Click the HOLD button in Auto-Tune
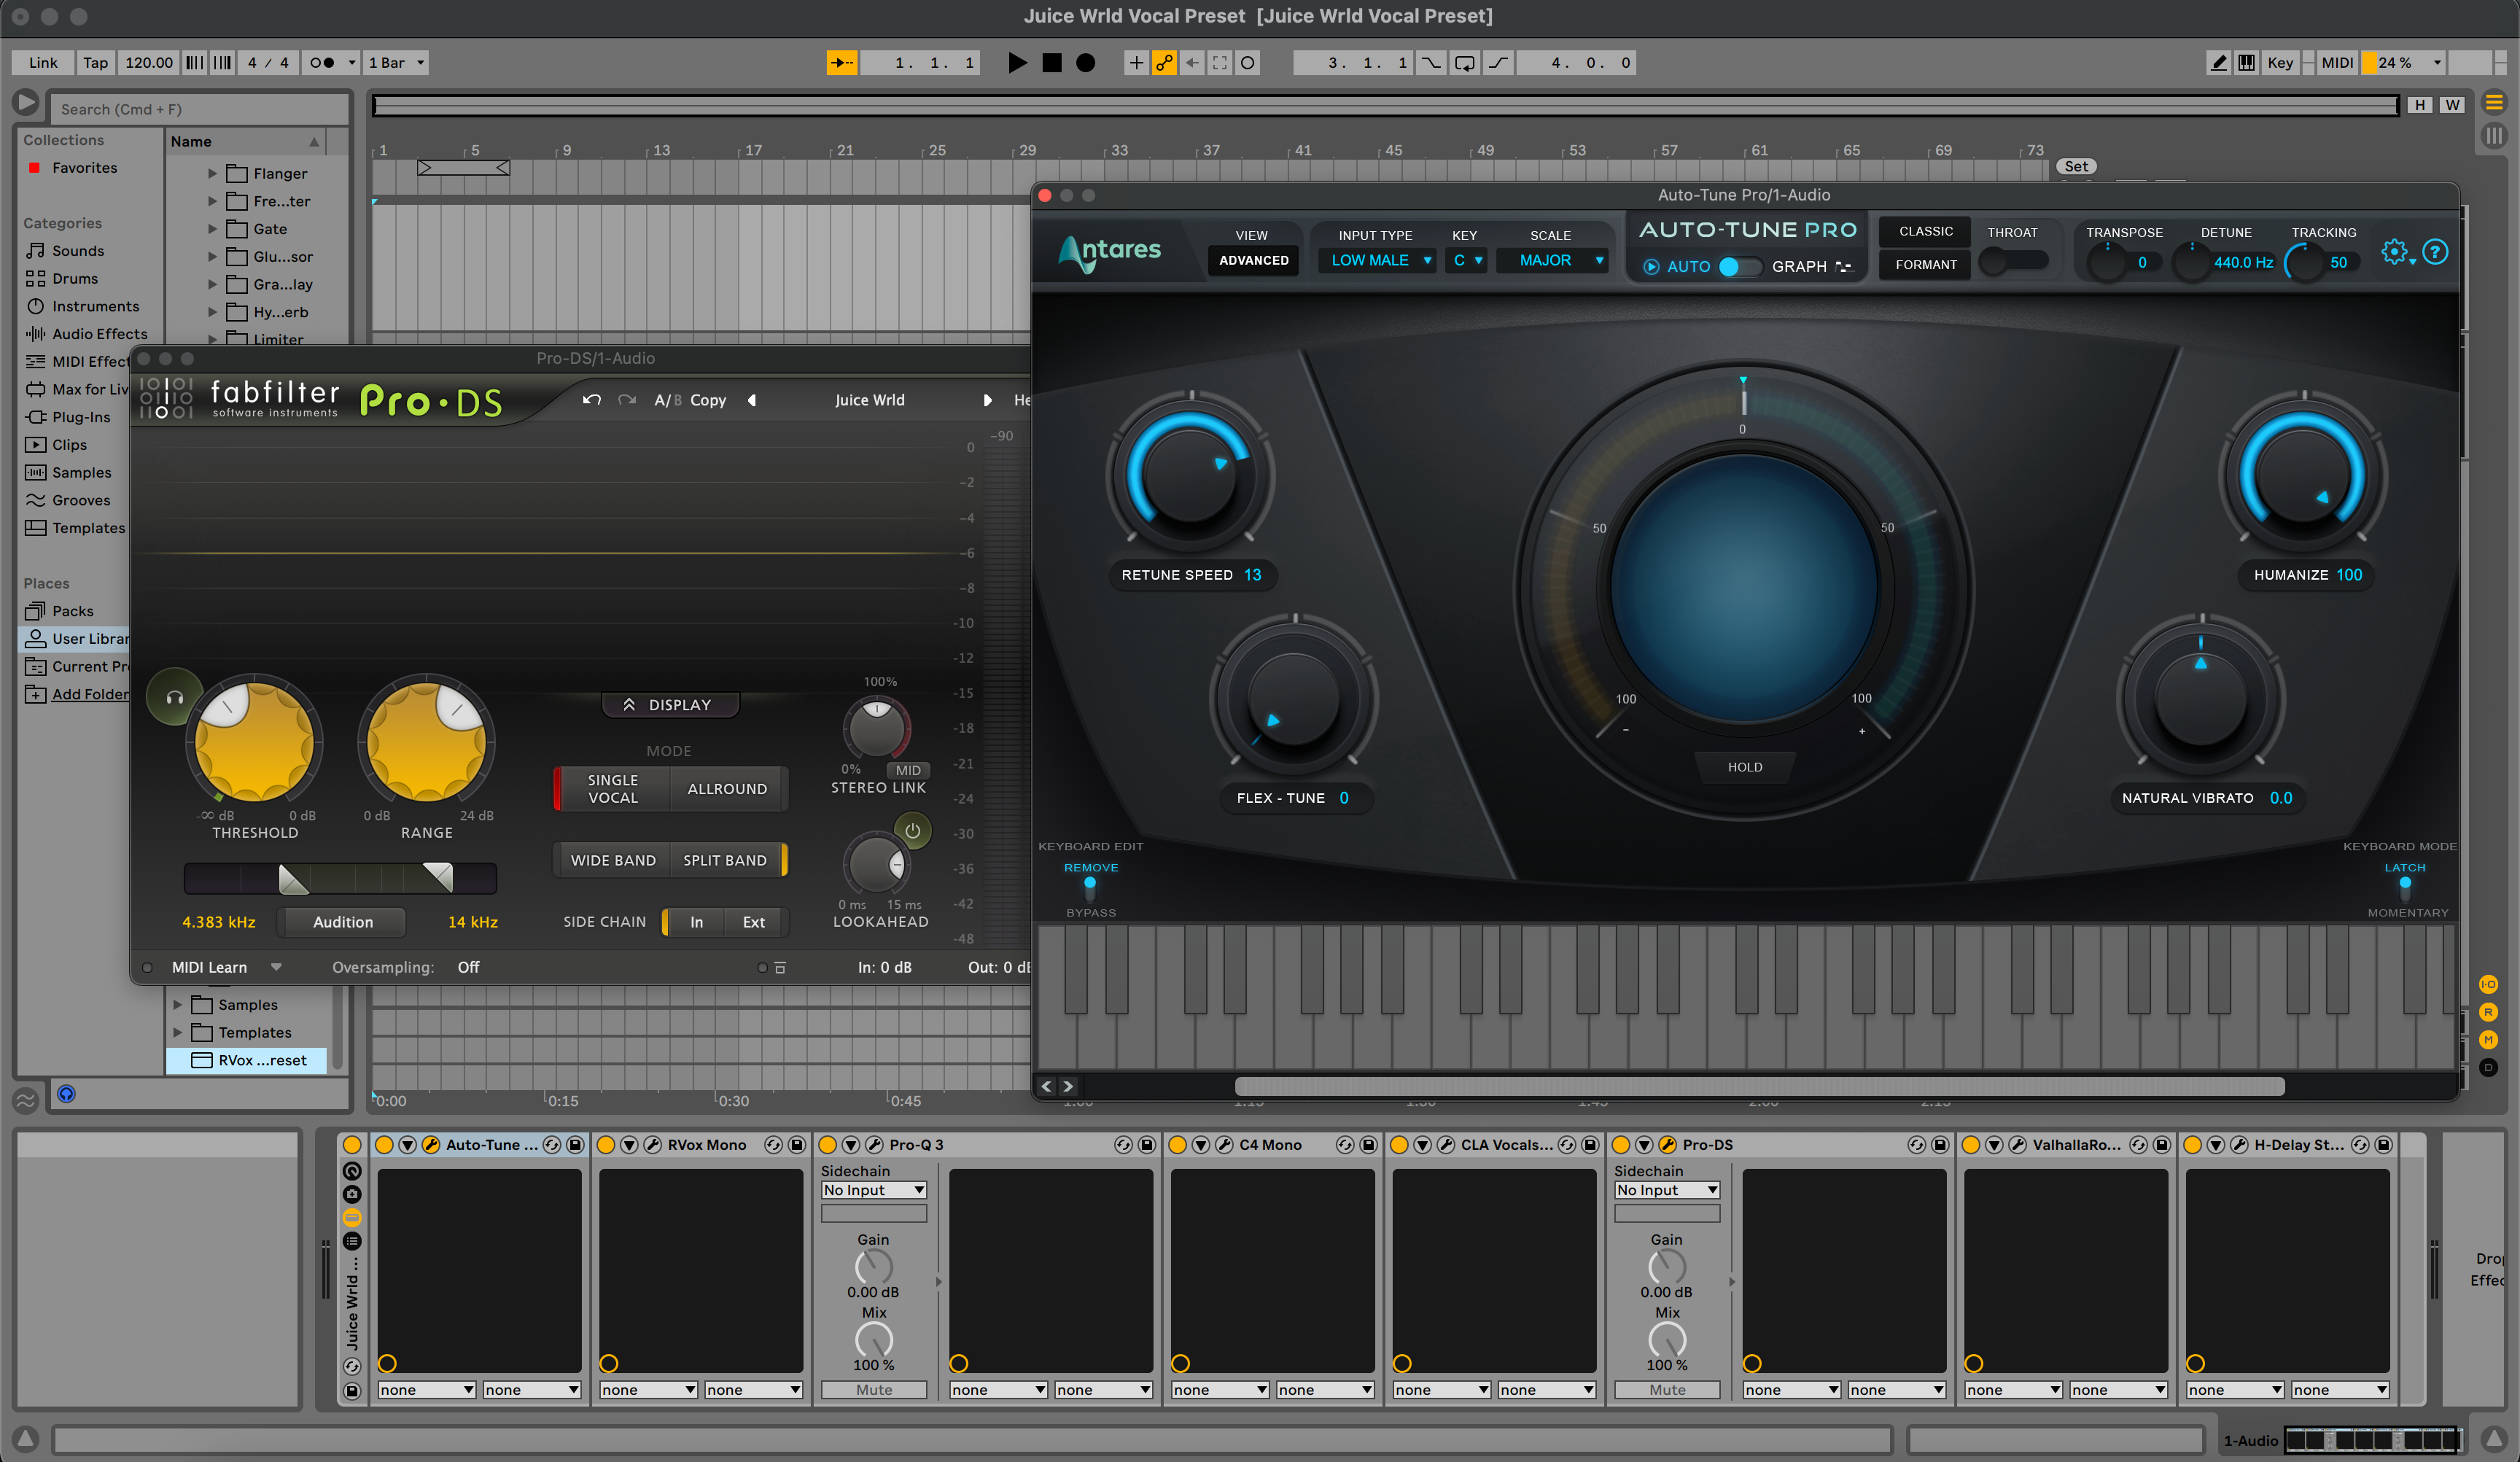This screenshot has height=1462, width=2520. [x=1744, y=767]
